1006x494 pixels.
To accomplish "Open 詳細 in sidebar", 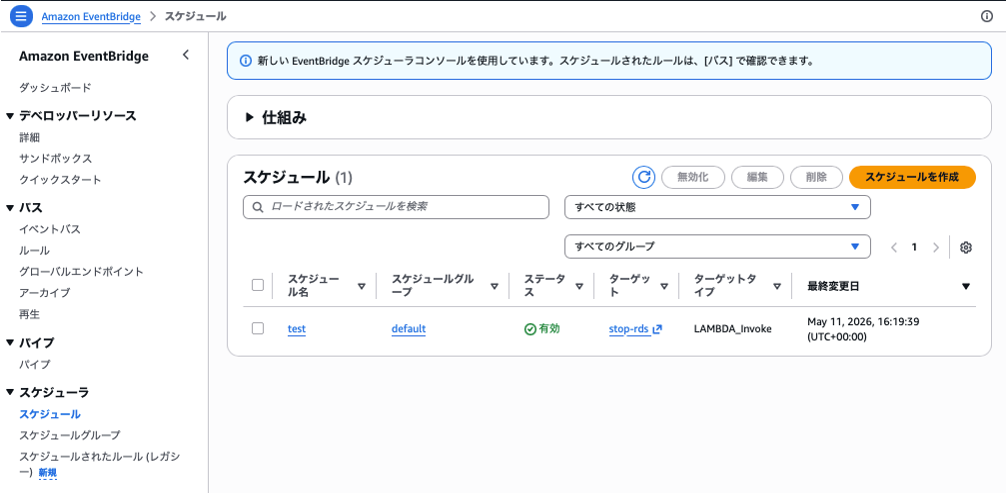I will point(30,137).
